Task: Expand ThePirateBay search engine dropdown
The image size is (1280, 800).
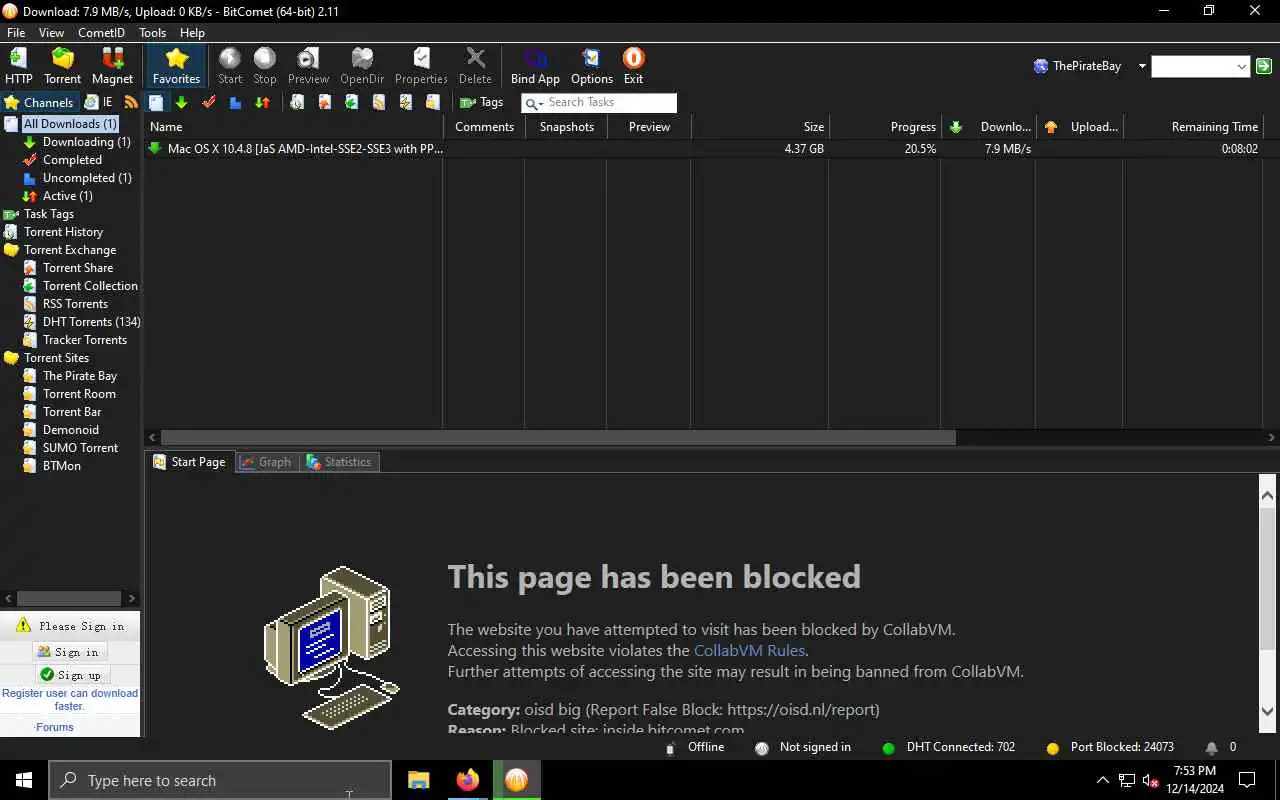Action: [x=1142, y=66]
